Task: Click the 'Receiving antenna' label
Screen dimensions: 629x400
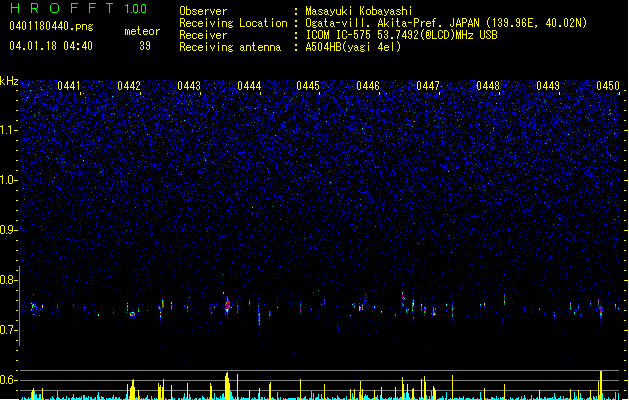Action: [x=230, y=47]
